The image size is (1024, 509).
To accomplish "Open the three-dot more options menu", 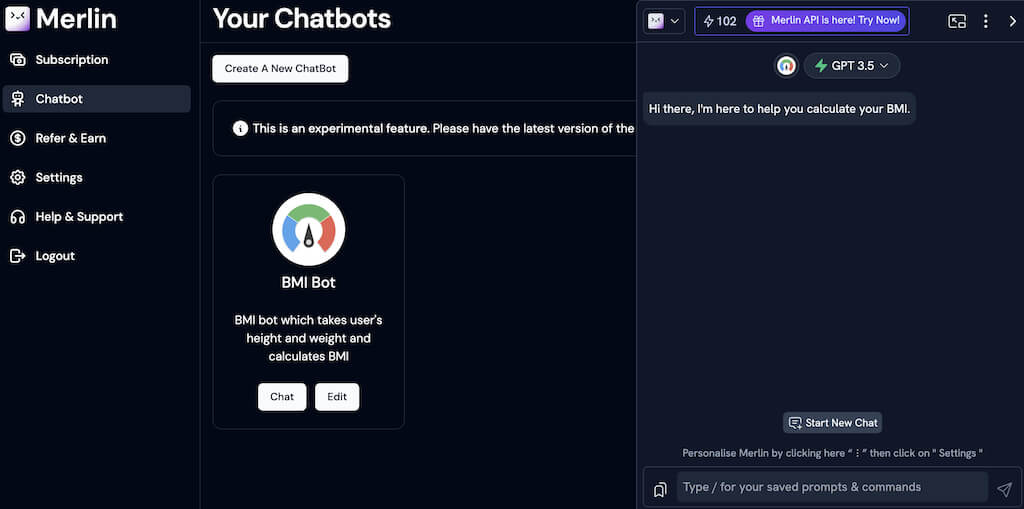I will 985,21.
